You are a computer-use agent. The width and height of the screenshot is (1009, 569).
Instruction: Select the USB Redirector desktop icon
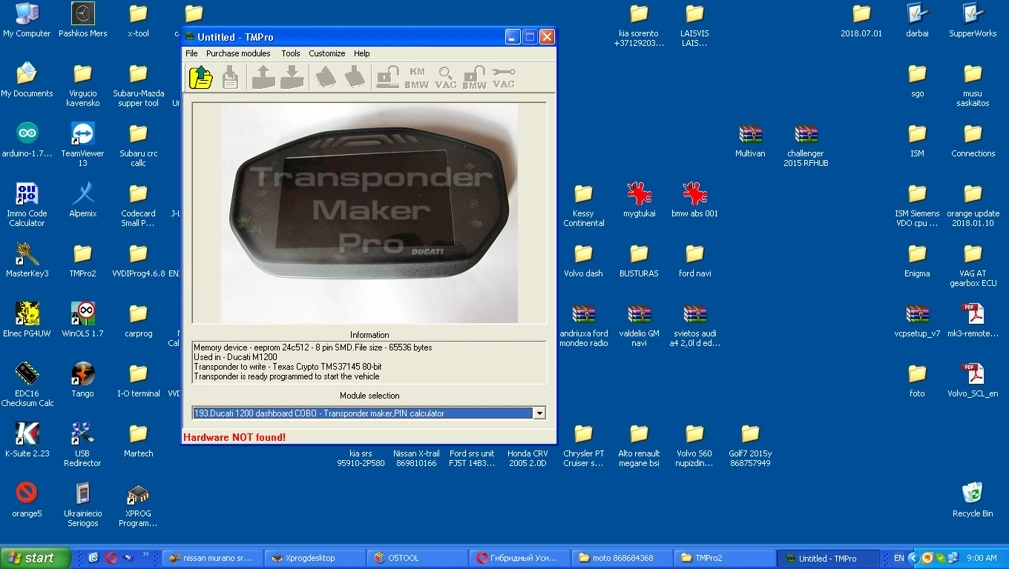coord(82,445)
